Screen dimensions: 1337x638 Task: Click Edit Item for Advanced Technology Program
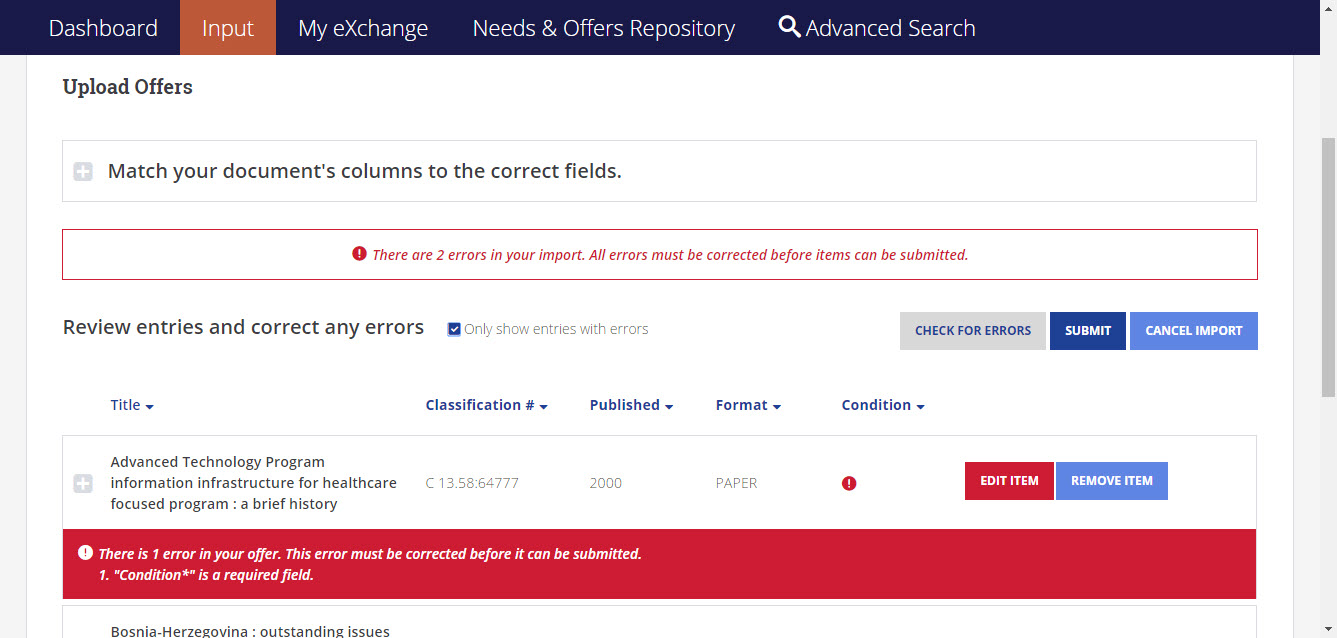click(1009, 481)
